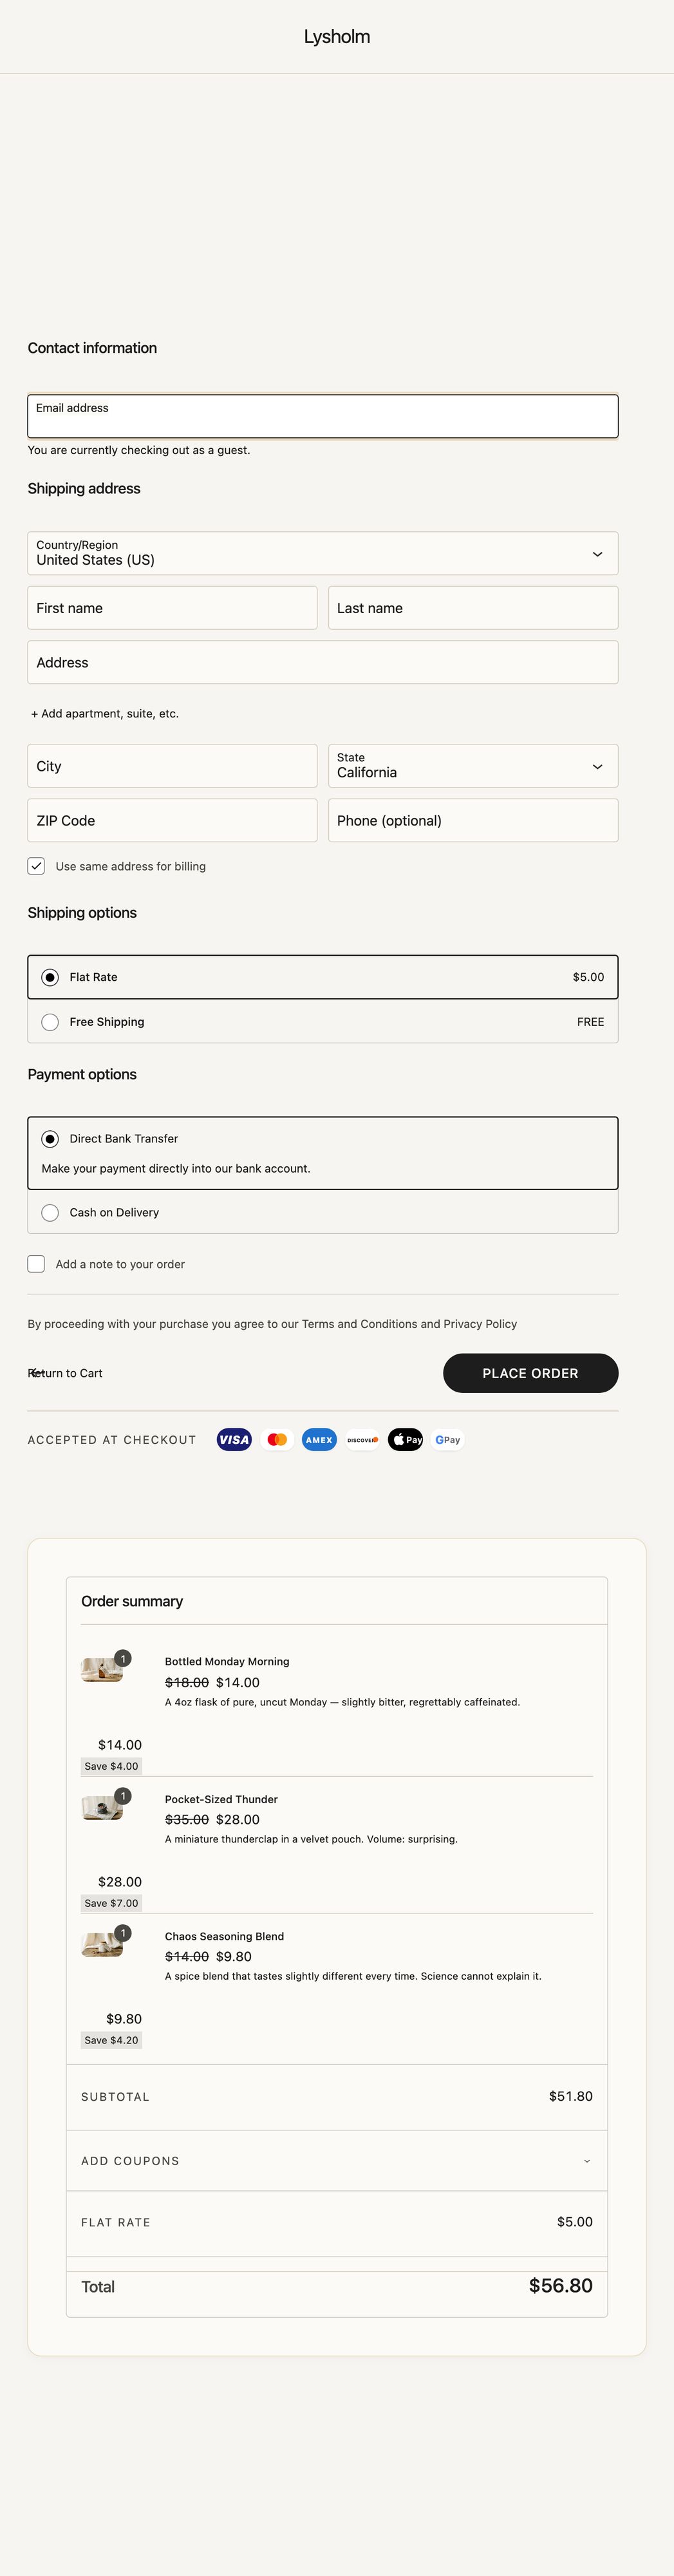Choose Cash on Delivery payment
The height and width of the screenshot is (2576, 674).
click(51, 1213)
